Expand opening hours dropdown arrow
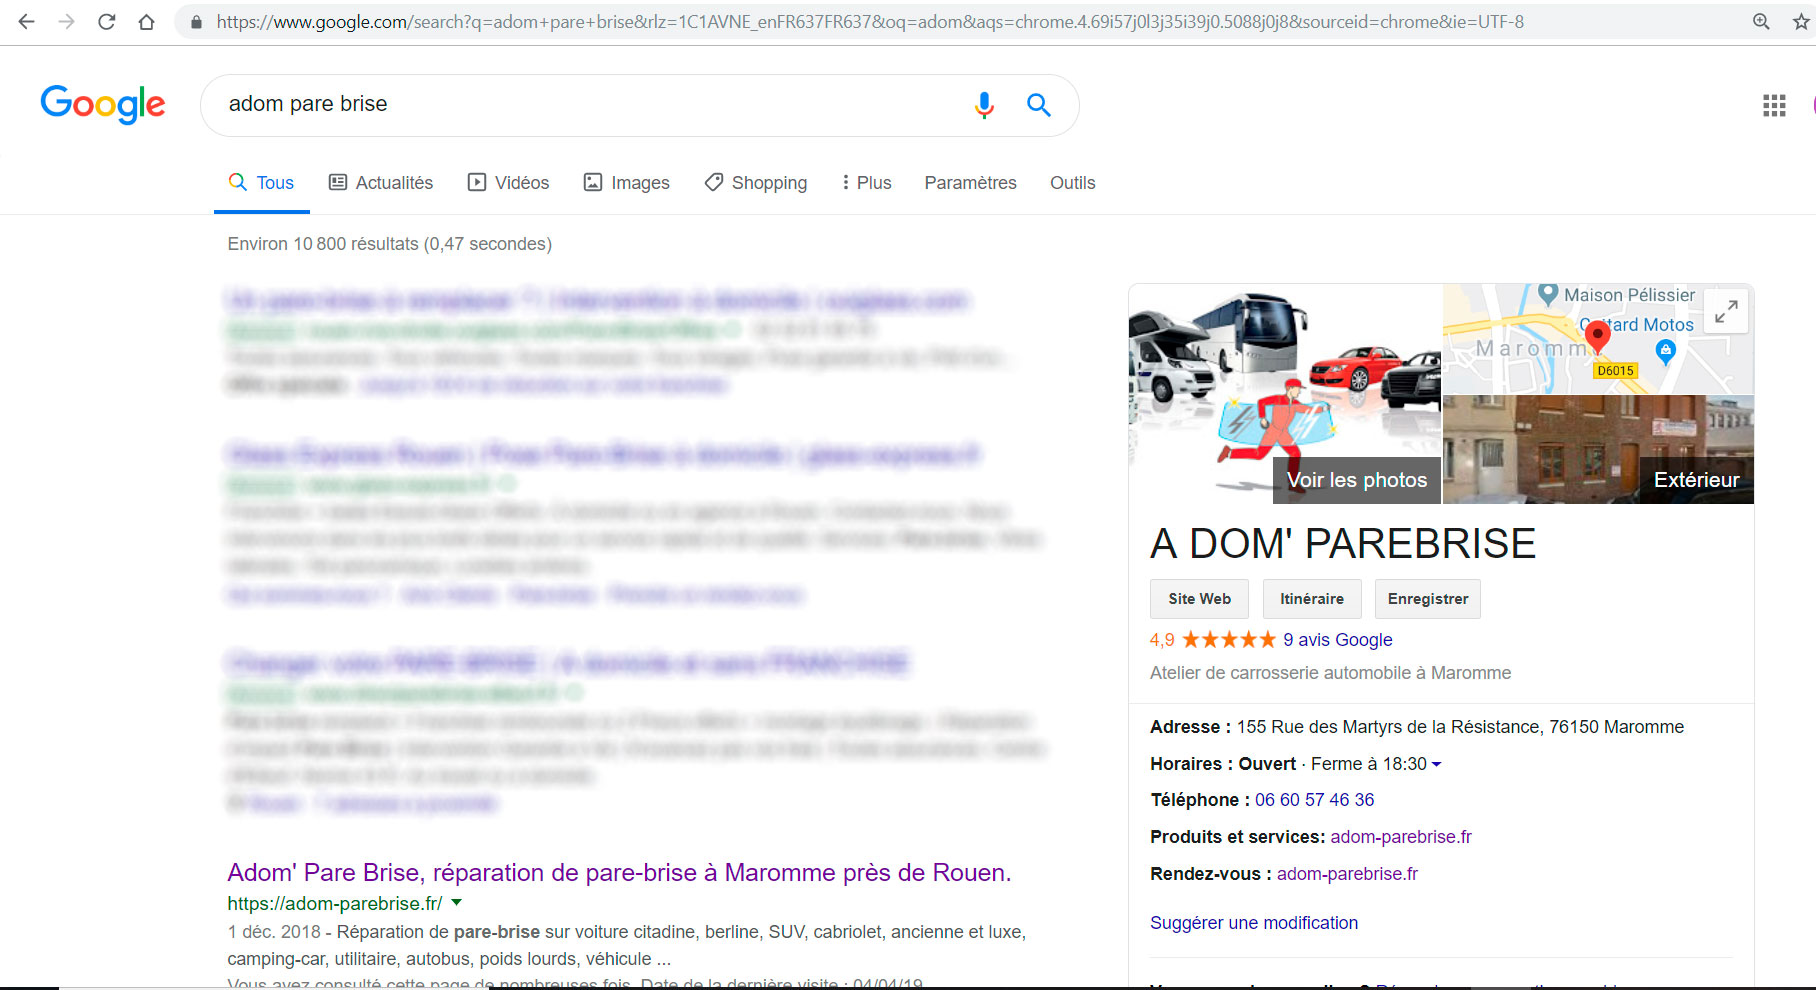 (1437, 764)
